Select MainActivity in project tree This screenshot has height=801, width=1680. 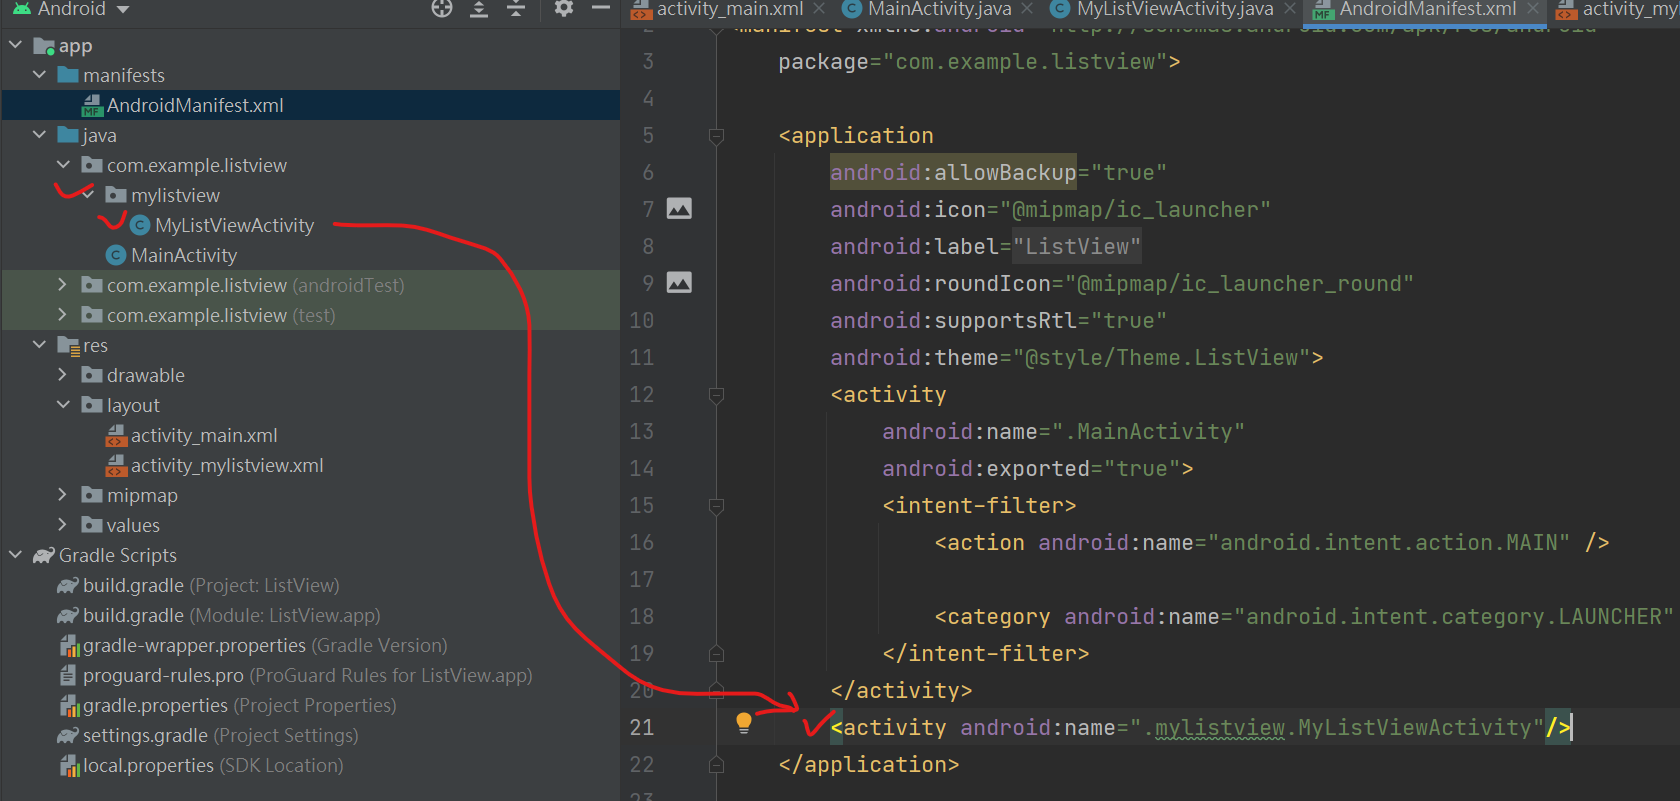pyautogui.click(x=184, y=255)
